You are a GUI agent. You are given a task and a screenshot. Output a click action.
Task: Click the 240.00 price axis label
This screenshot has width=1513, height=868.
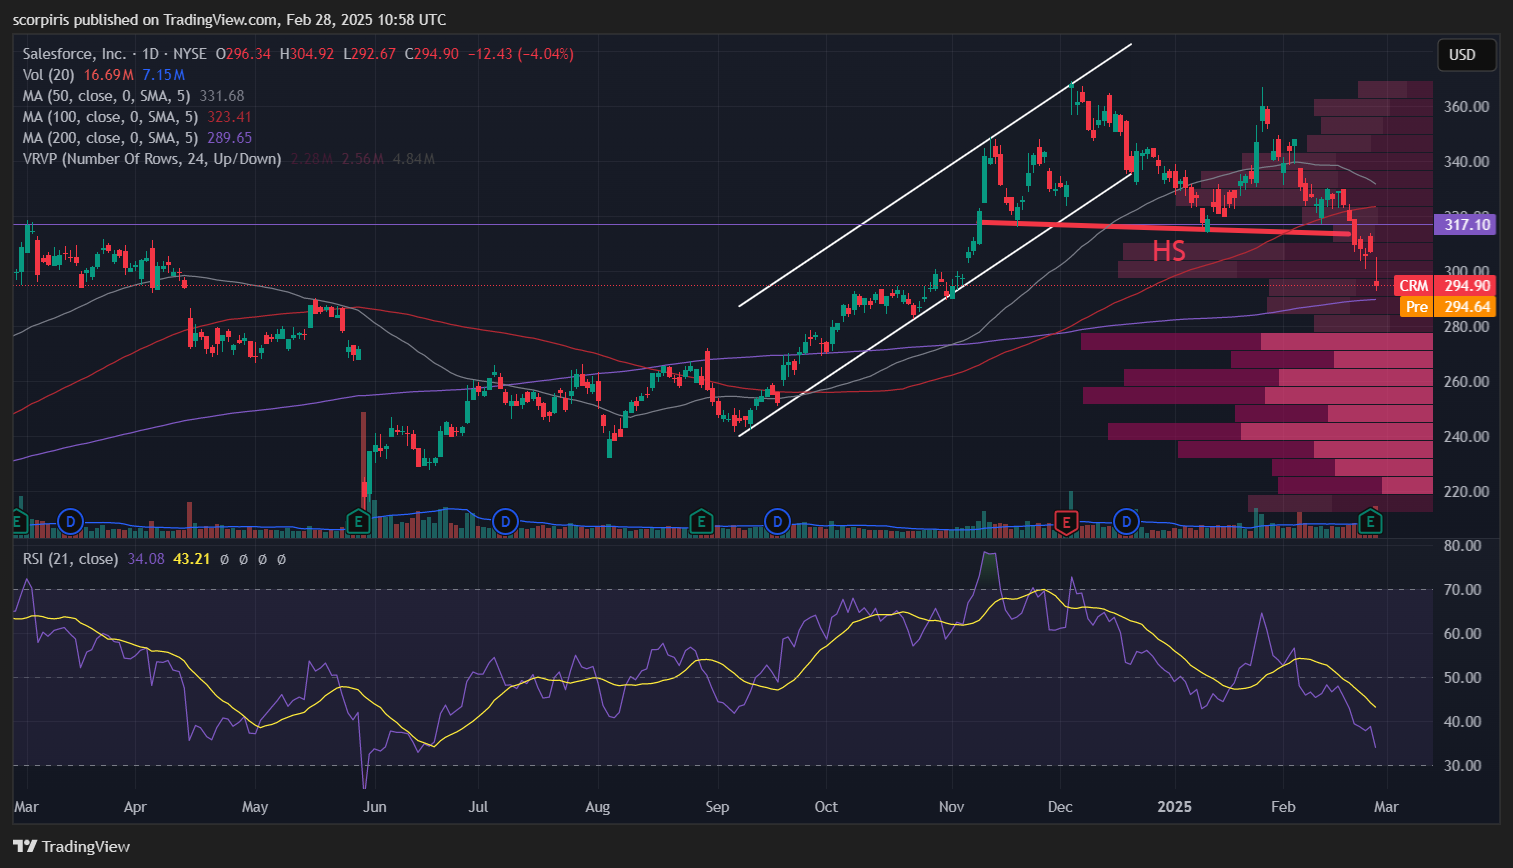pos(1467,436)
